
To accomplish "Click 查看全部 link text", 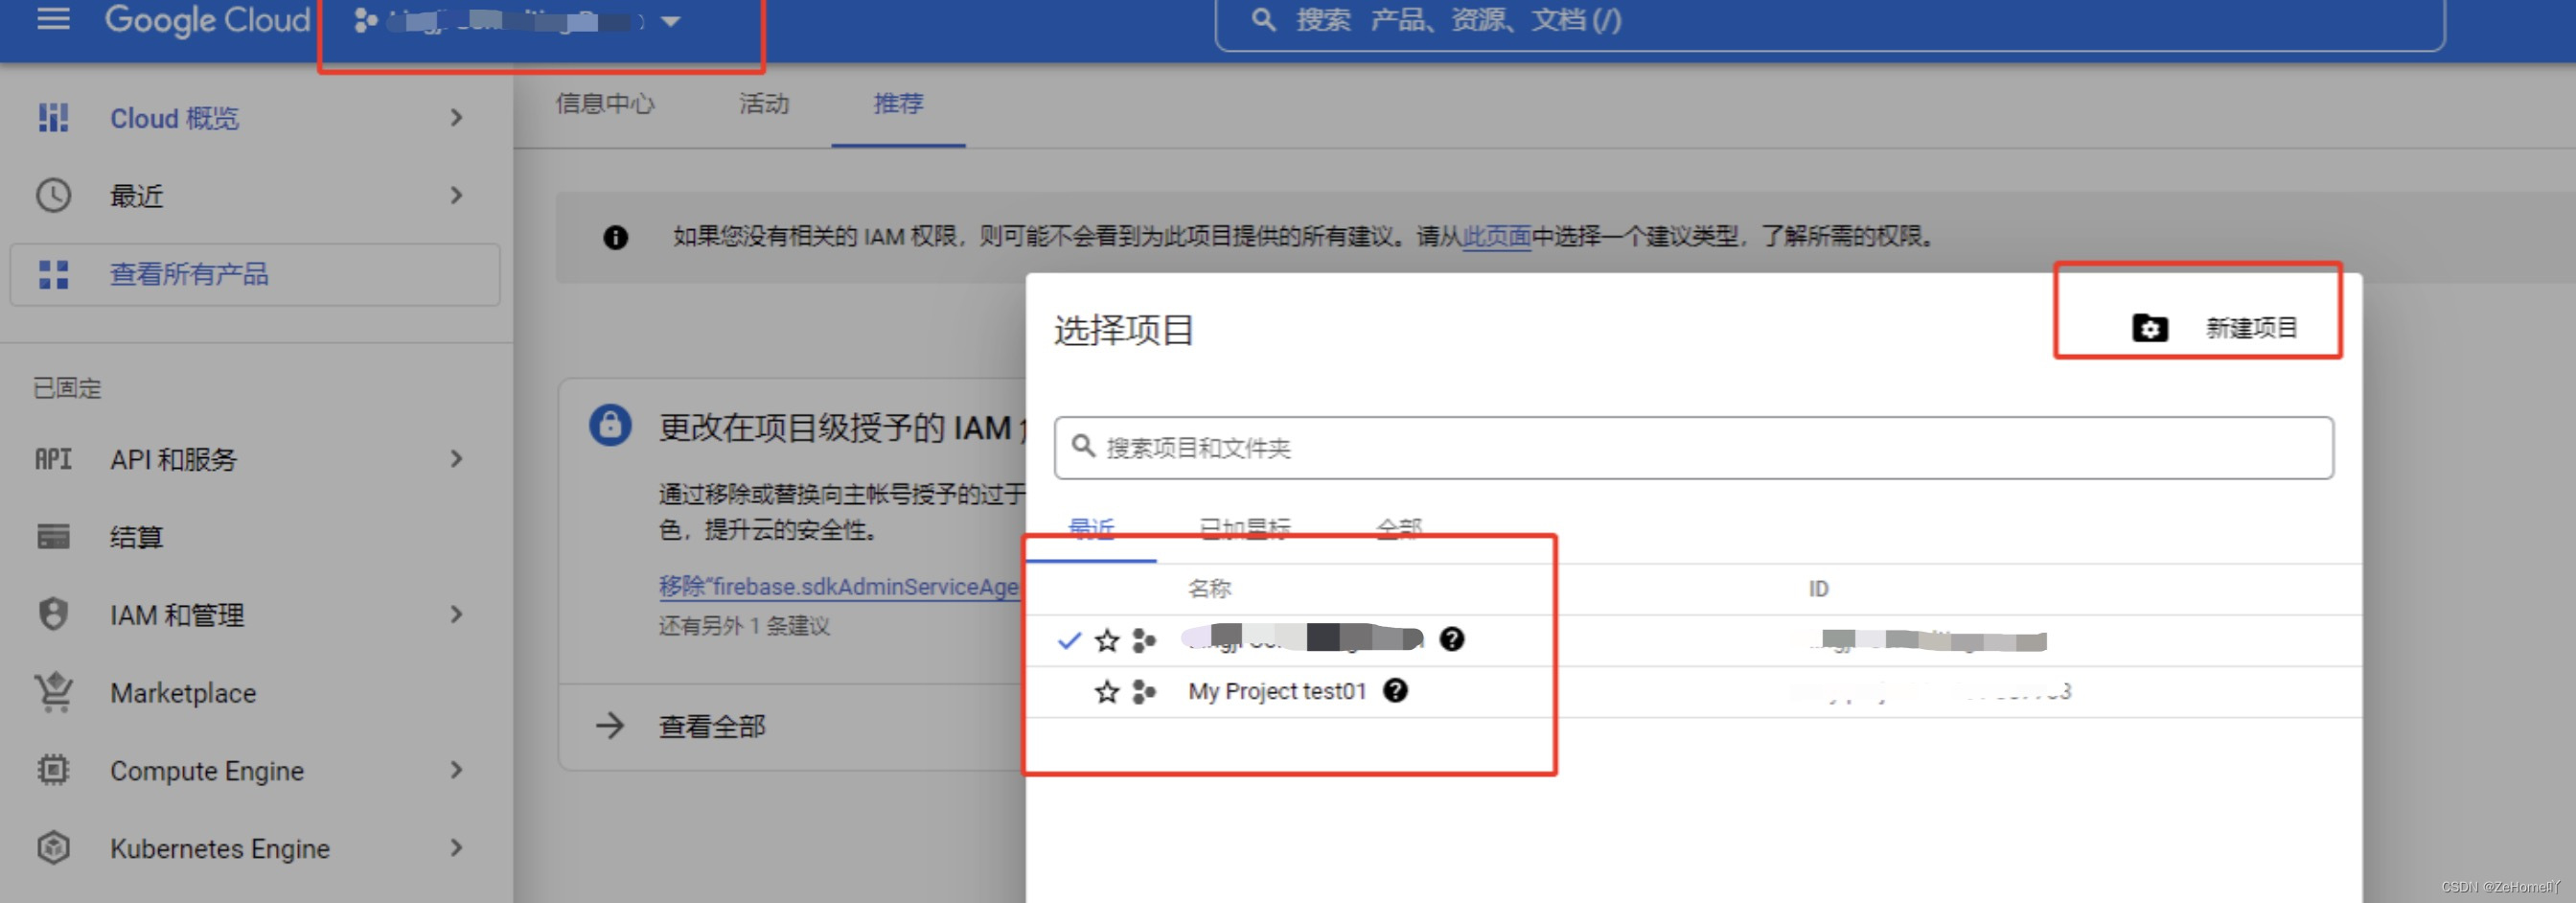I will tap(712, 727).
